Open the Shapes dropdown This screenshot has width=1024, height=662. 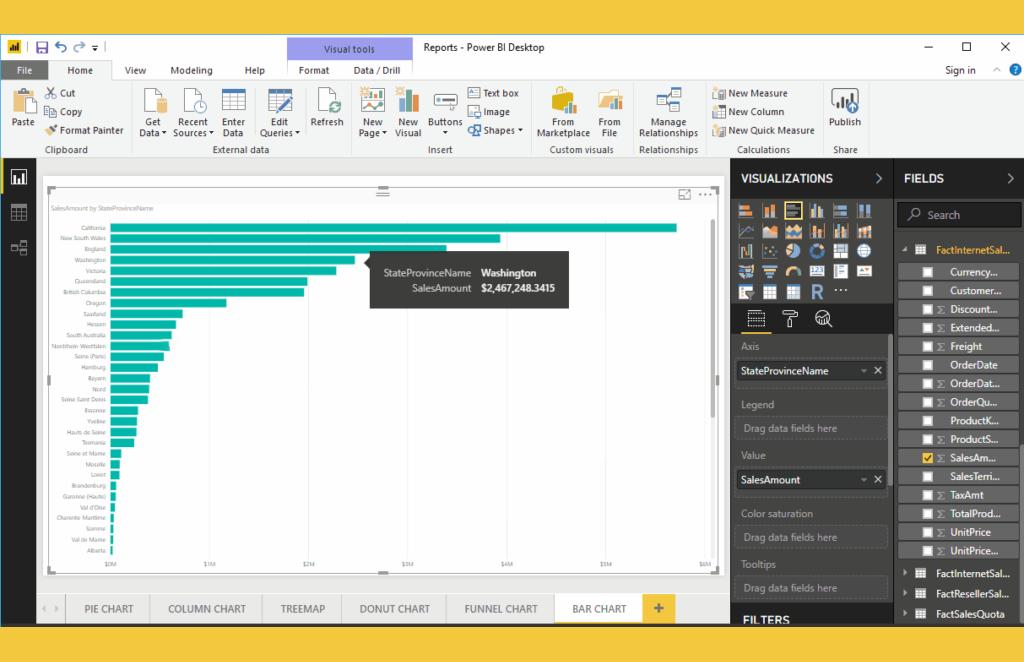496,131
